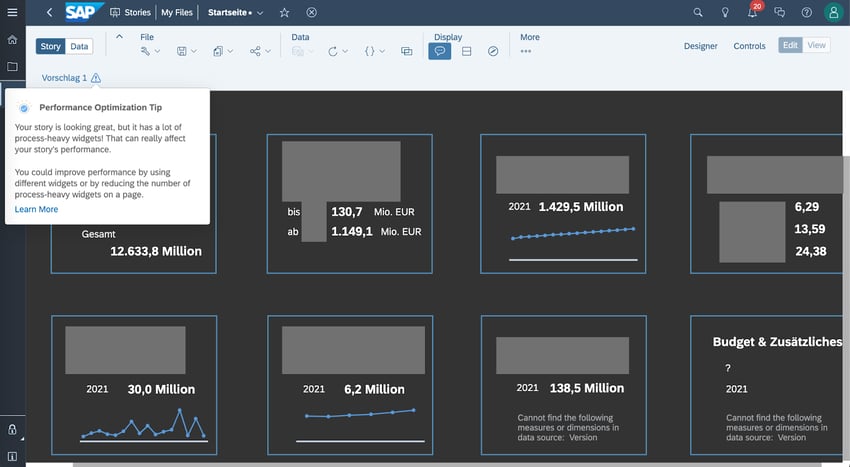Open the Designer panel
This screenshot has width=850, height=467.
click(x=700, y=46)
